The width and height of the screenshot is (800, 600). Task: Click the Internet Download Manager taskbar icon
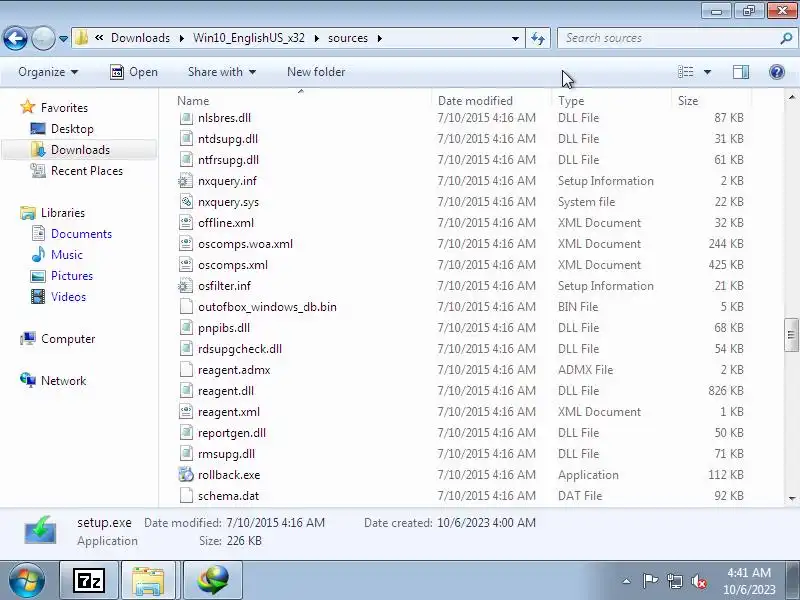point(213,581)
